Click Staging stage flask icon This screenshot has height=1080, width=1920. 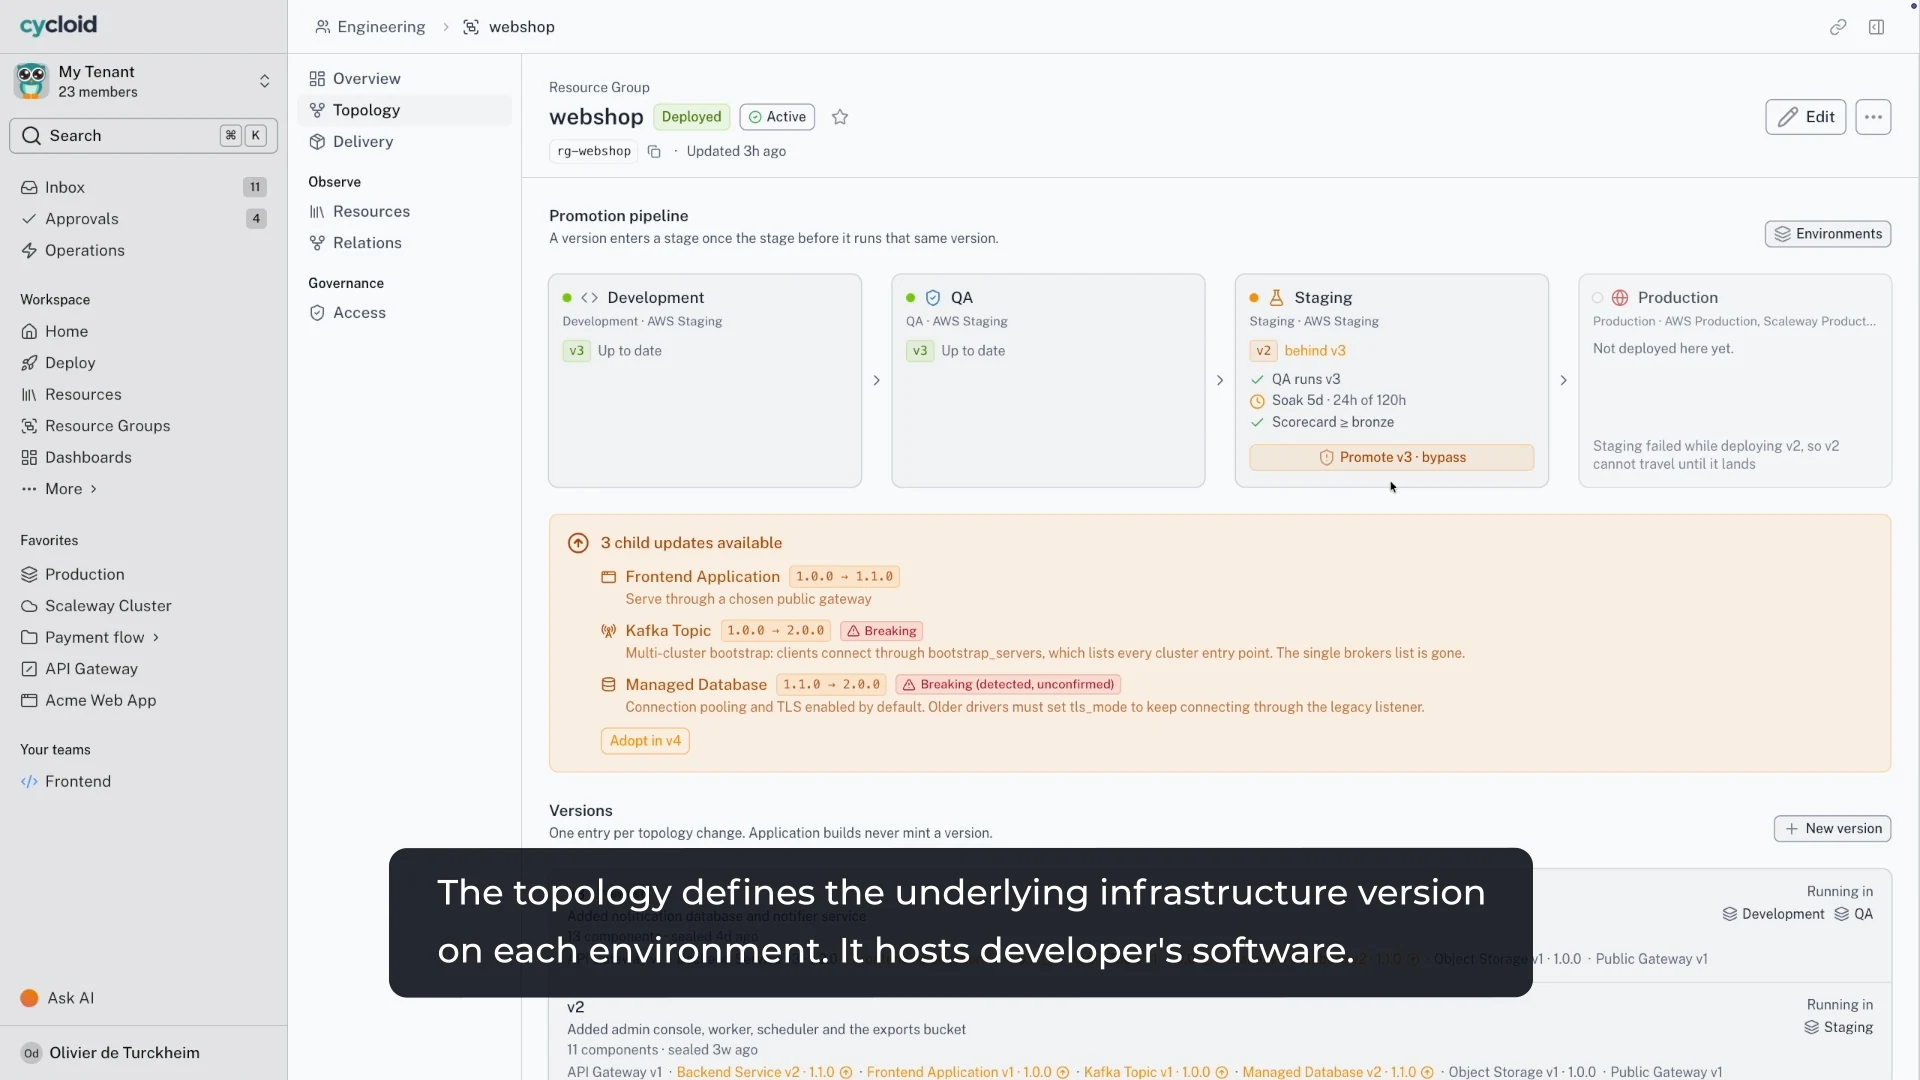(1276, 298)
